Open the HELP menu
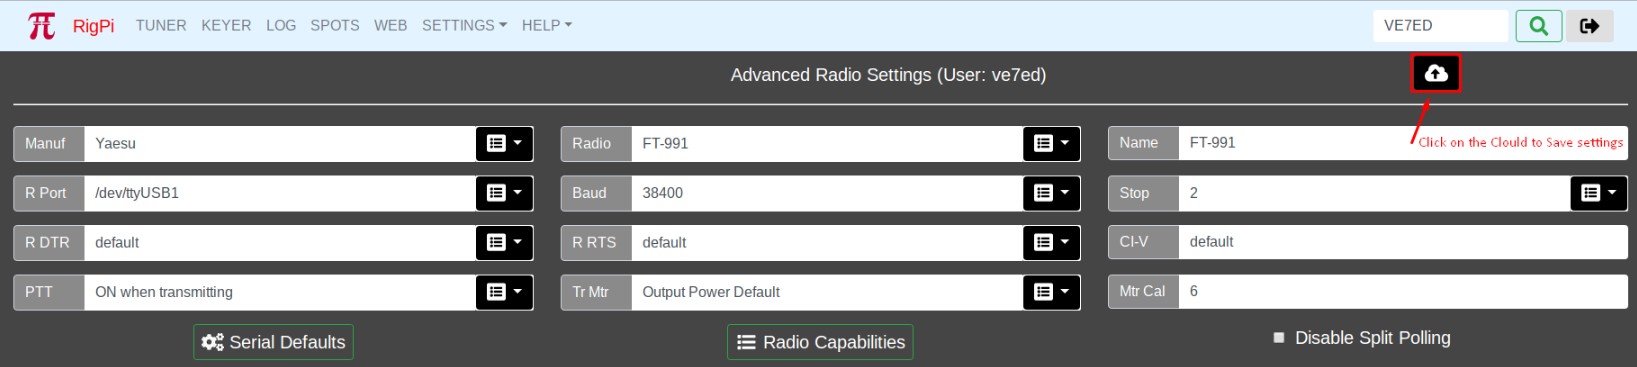Image resolution: width=1637 pixels, height=367 pixels. point(546,25)
